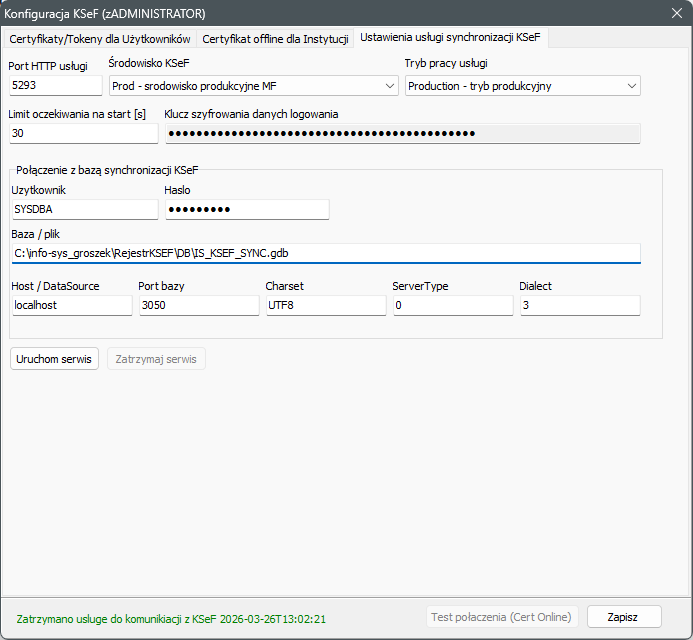Focus the Limit oczekiwania na start field
This screenshot has width=693, height=640.
(x=83, y=134)
